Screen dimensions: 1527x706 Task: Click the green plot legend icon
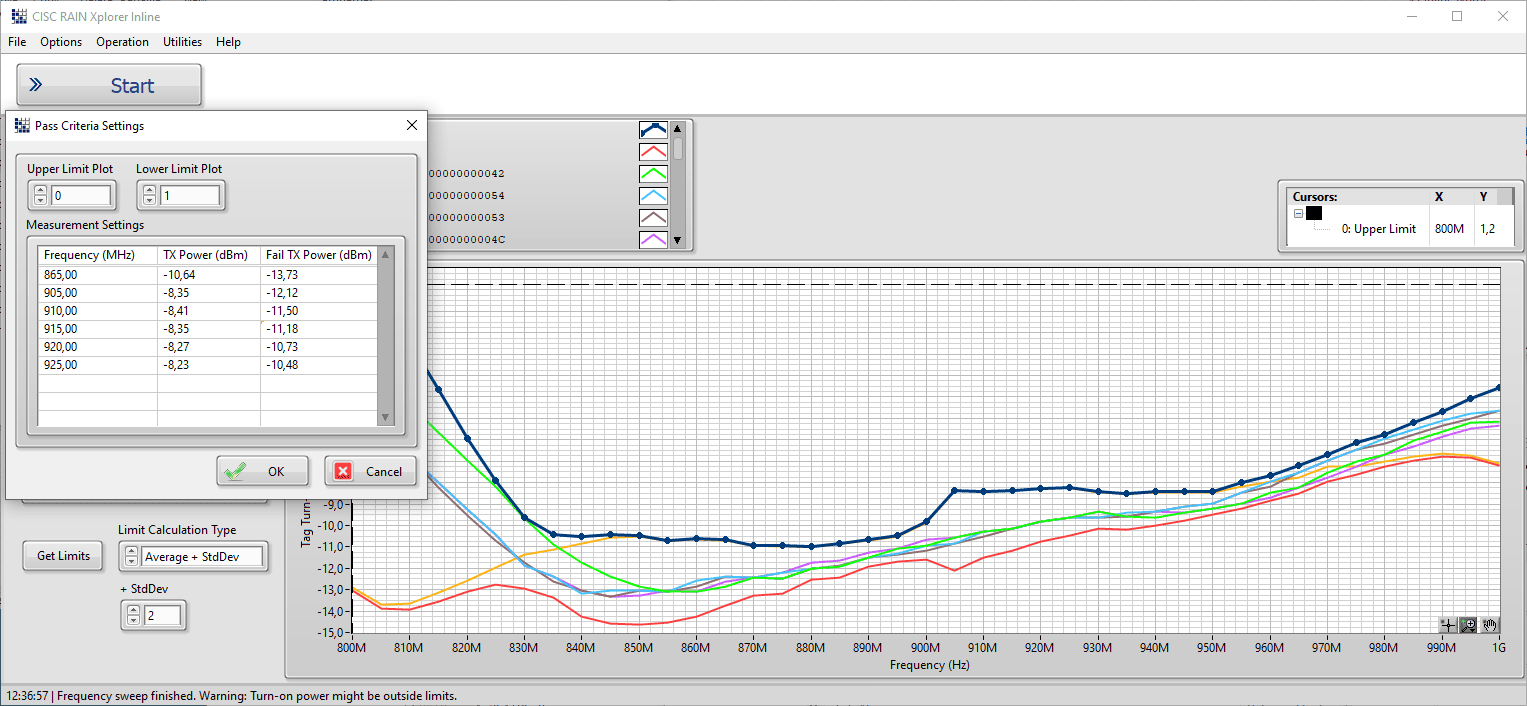[x=653, y=174]
